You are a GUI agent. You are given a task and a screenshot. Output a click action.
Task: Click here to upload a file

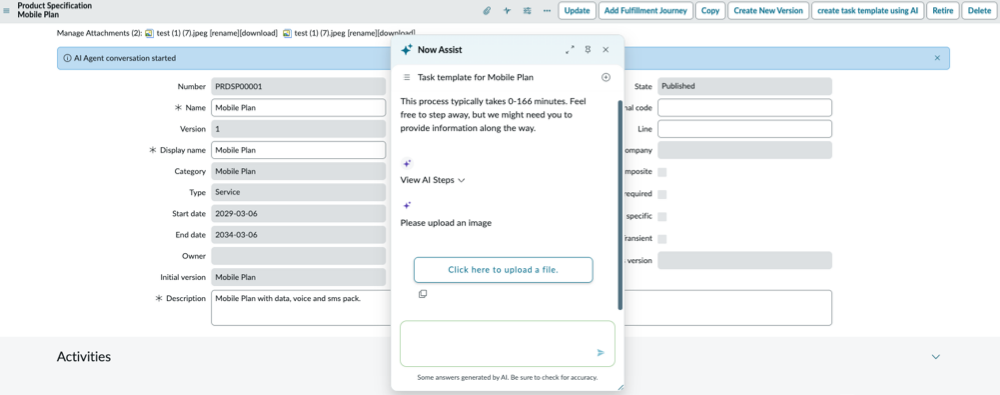click(503, 270)
